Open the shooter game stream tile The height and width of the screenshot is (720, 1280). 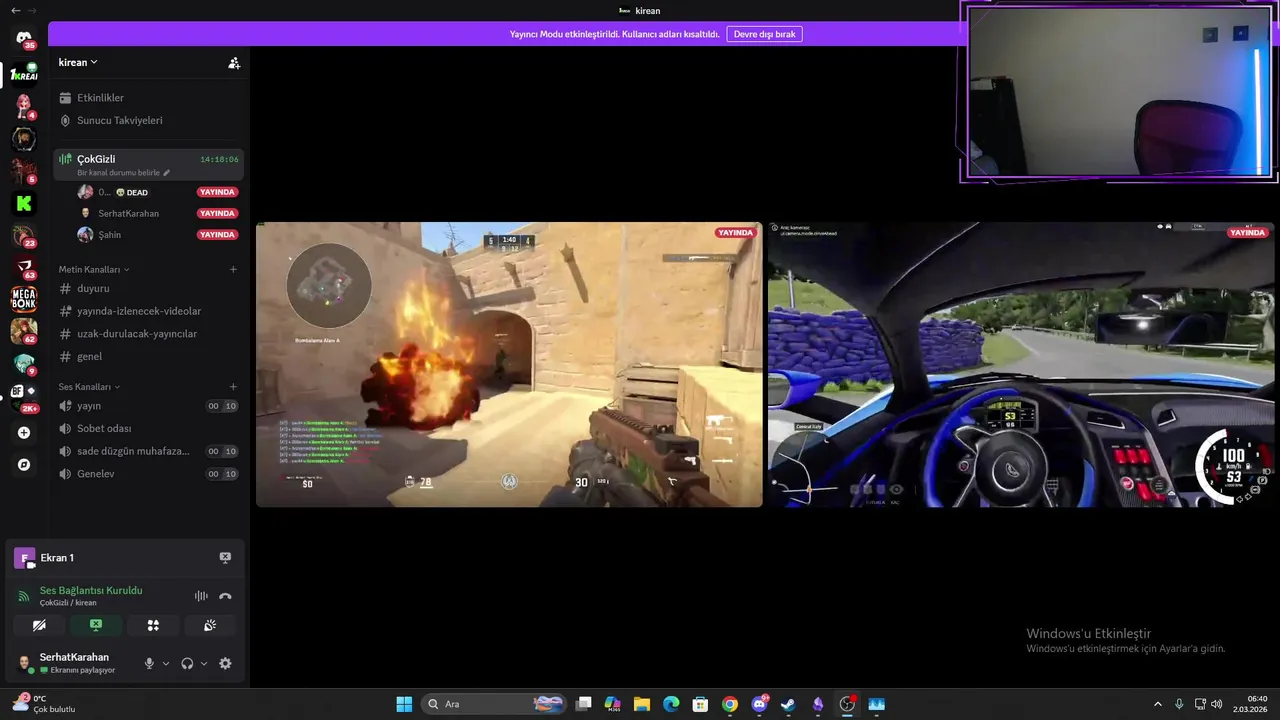pyautogui.click(x=509, y=364)
